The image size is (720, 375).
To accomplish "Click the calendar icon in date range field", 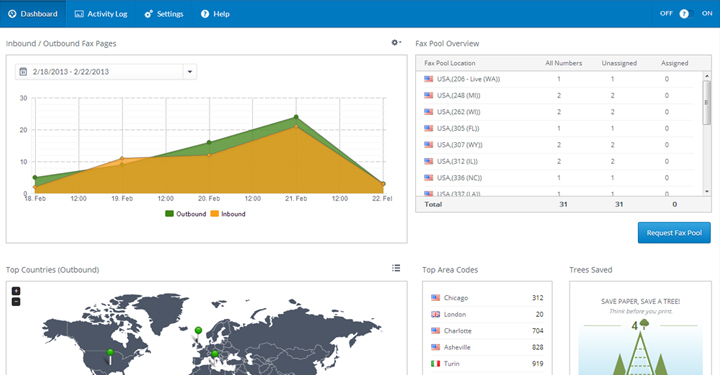I will tap(23, 72).
